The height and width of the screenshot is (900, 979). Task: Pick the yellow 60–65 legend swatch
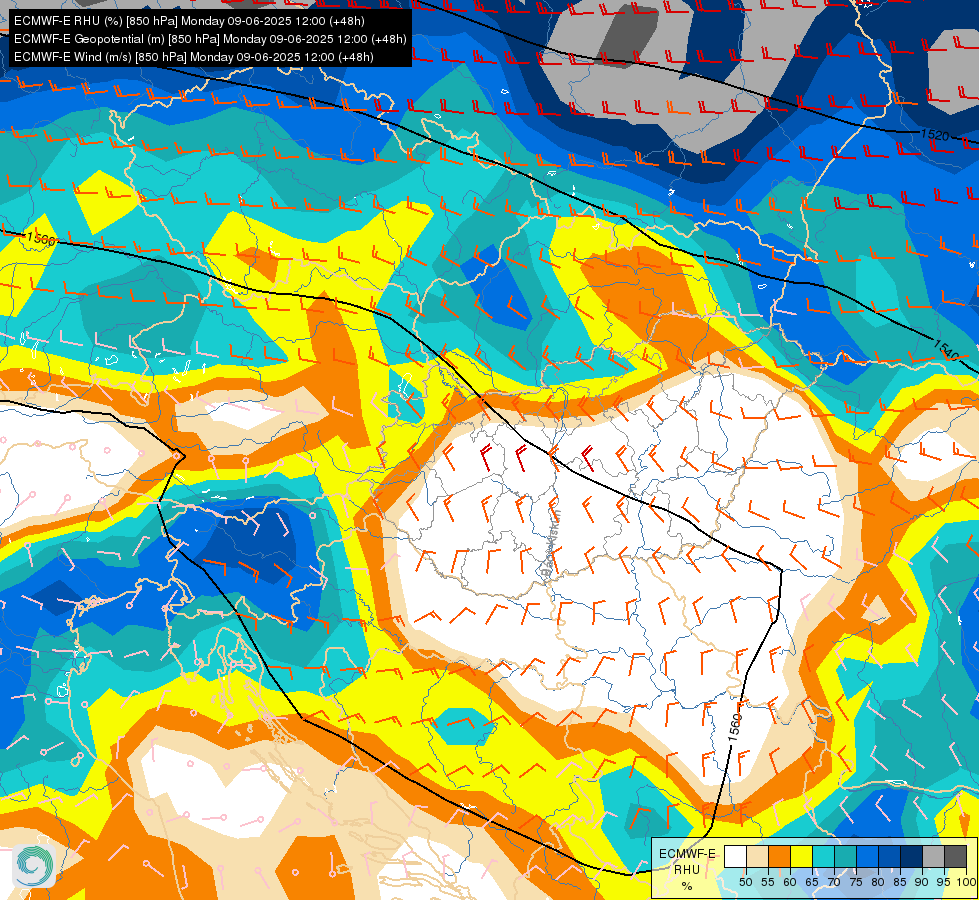802,856
